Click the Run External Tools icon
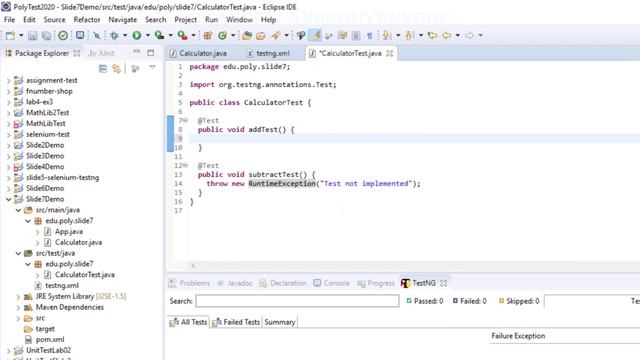 (182, 36)
